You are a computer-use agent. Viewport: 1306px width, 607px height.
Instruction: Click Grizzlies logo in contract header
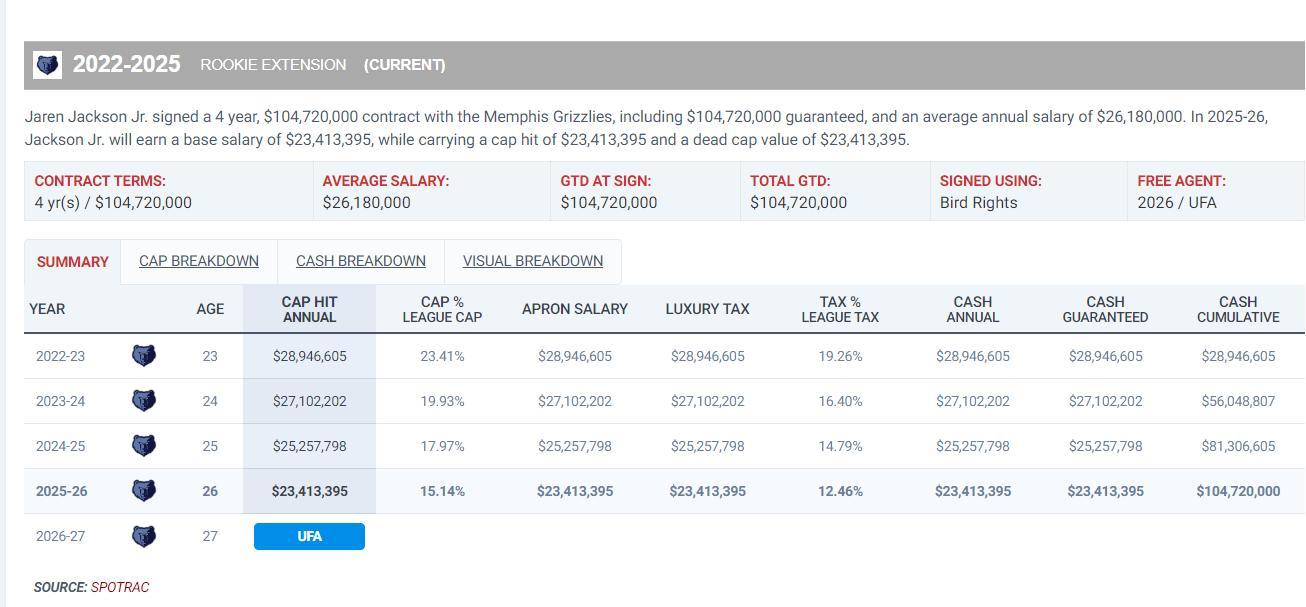[47, 65]
